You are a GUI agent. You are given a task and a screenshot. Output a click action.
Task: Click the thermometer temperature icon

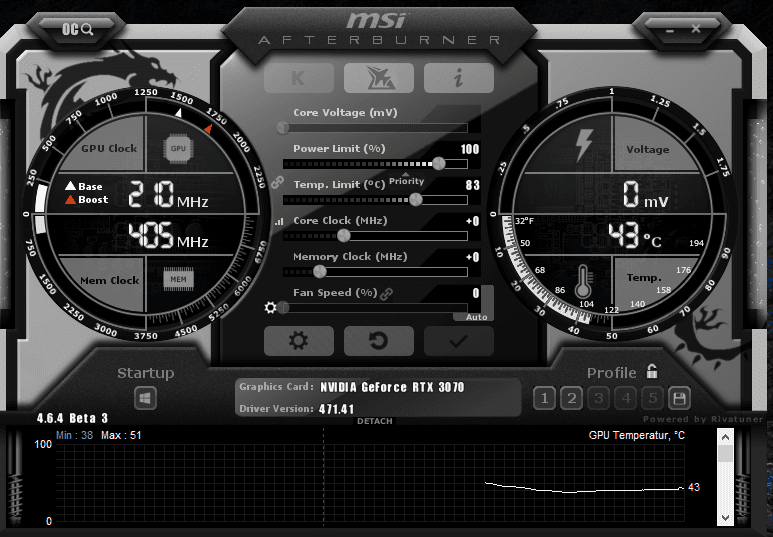(584, 282)
